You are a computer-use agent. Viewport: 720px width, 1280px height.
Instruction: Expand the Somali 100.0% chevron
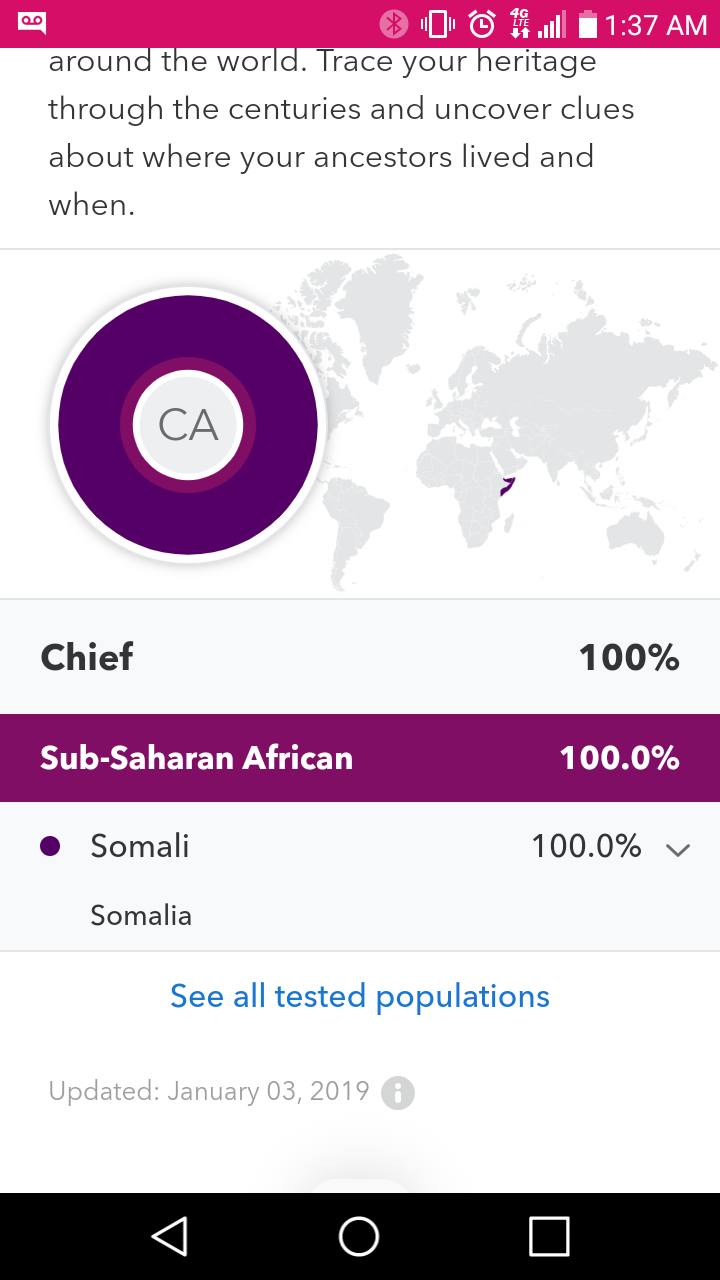(x=678, y=850)
